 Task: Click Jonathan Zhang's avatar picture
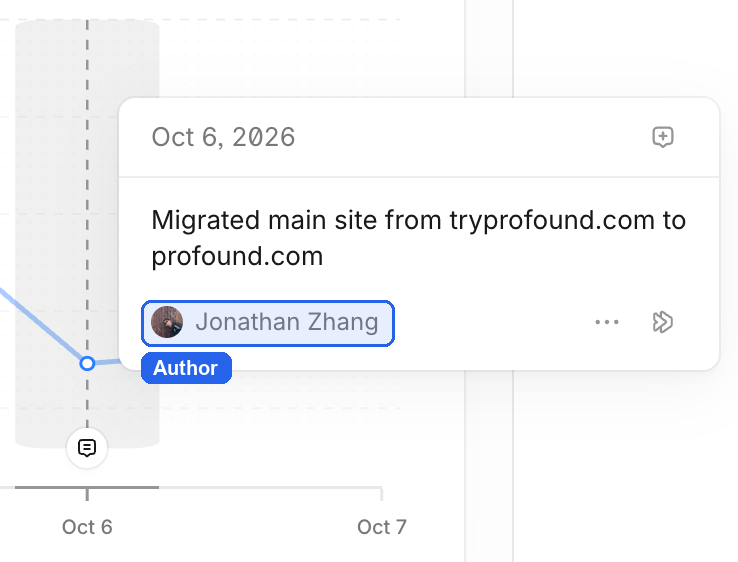pyautogui.click(x=167, y=322)
